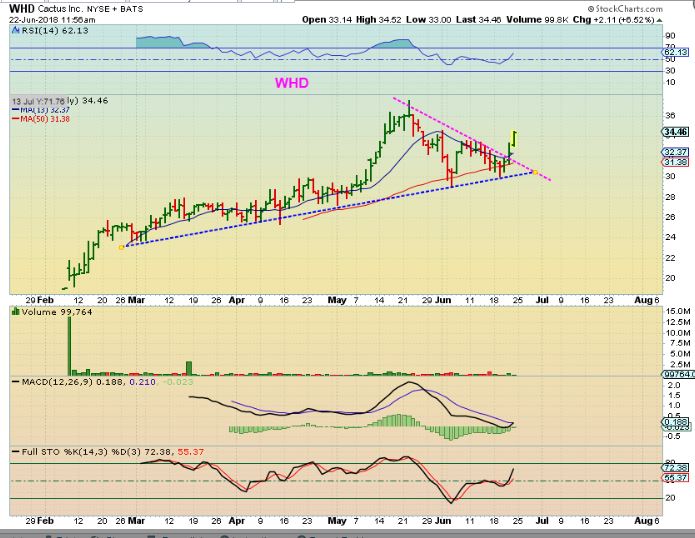695x538 pixels.
Task: Click the blue dotted ascending support trendline
Action: pyautogui.click(x=300, y=212)
